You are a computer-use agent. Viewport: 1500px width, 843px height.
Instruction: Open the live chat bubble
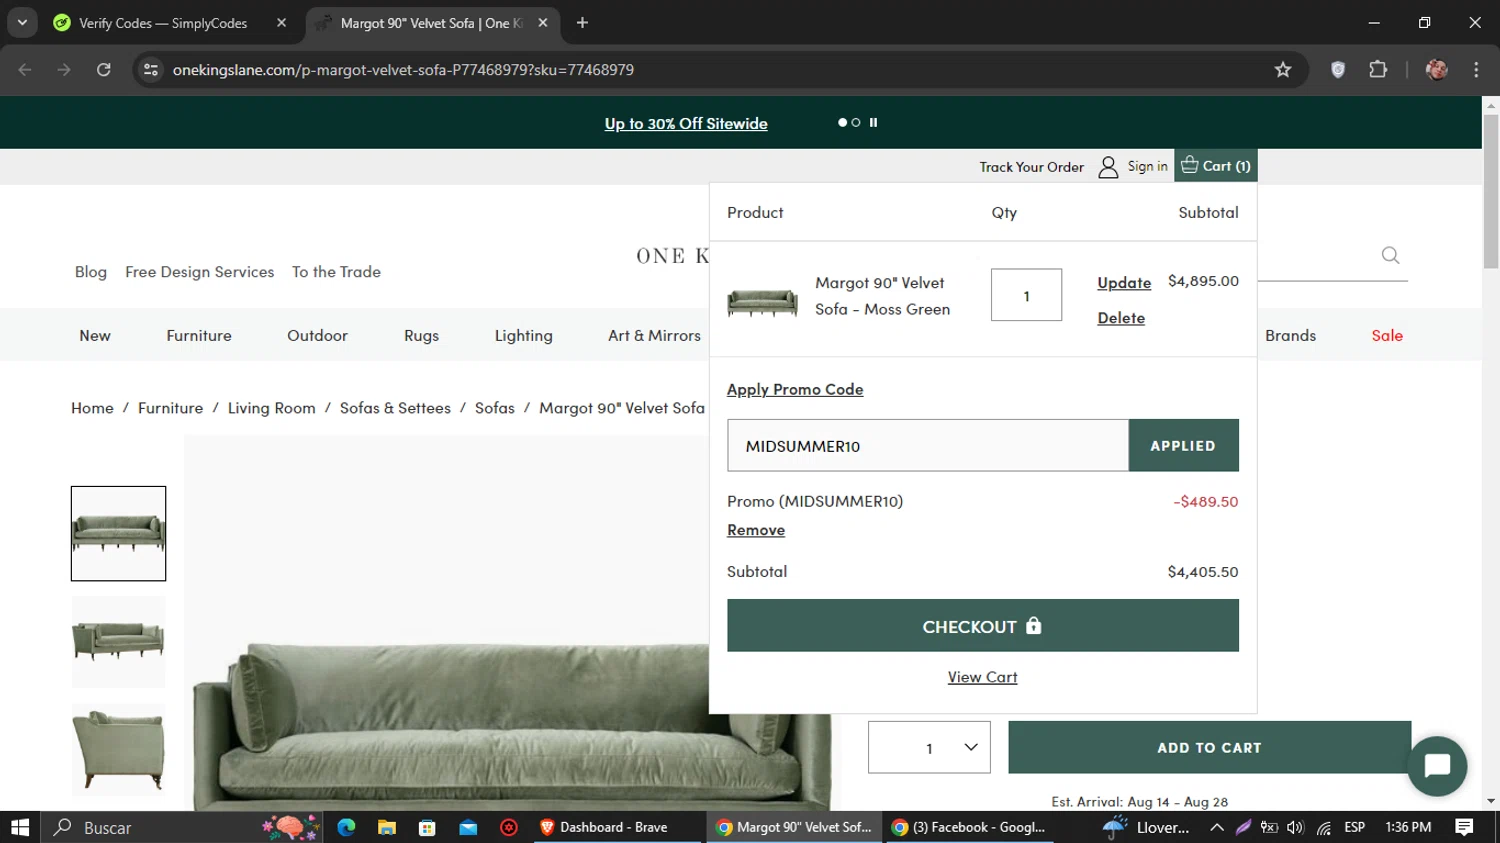point(1437,766)
